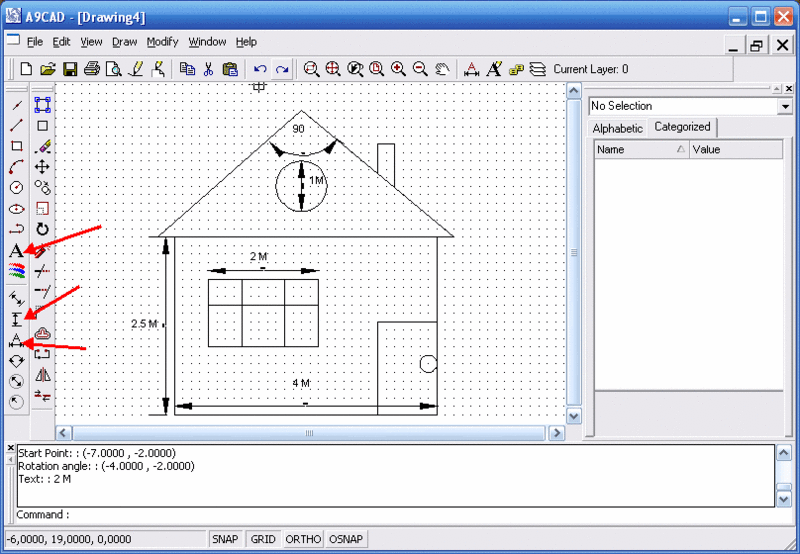Select Horizontal dimension tool in side toolbar
This screenshot has height=554, width=800.
click(16, 340)
